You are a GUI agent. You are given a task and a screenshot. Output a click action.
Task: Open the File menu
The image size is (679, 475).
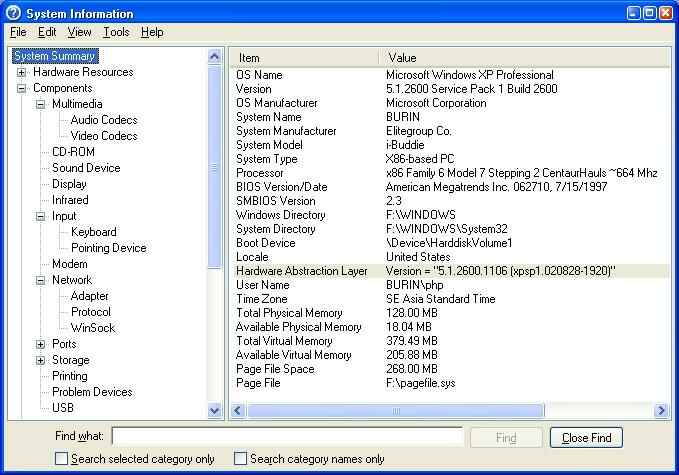click(18, 32)
